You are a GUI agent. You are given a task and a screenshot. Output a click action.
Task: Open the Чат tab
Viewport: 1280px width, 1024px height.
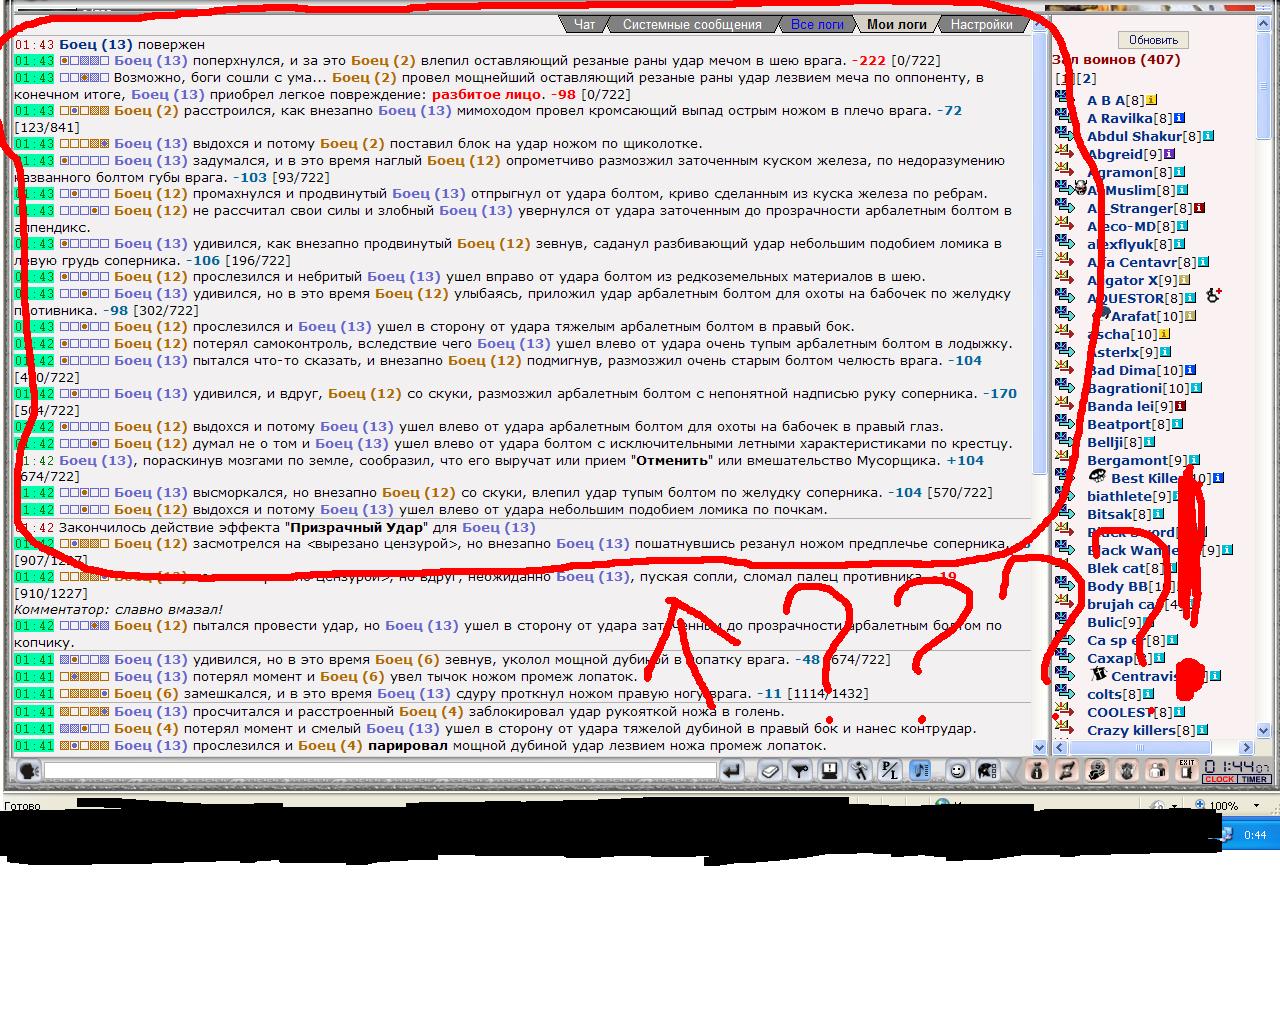pos(583,24)
